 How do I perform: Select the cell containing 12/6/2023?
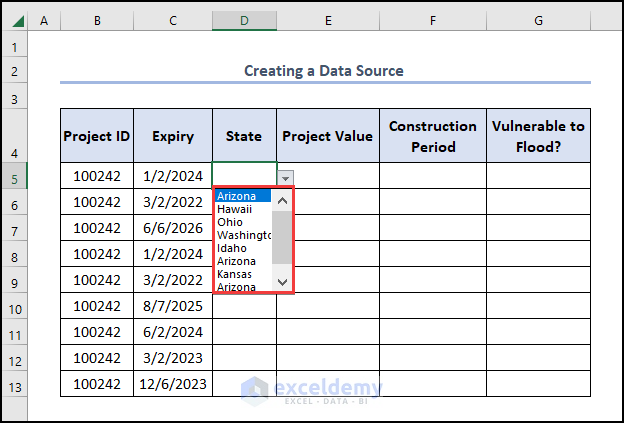173,385
